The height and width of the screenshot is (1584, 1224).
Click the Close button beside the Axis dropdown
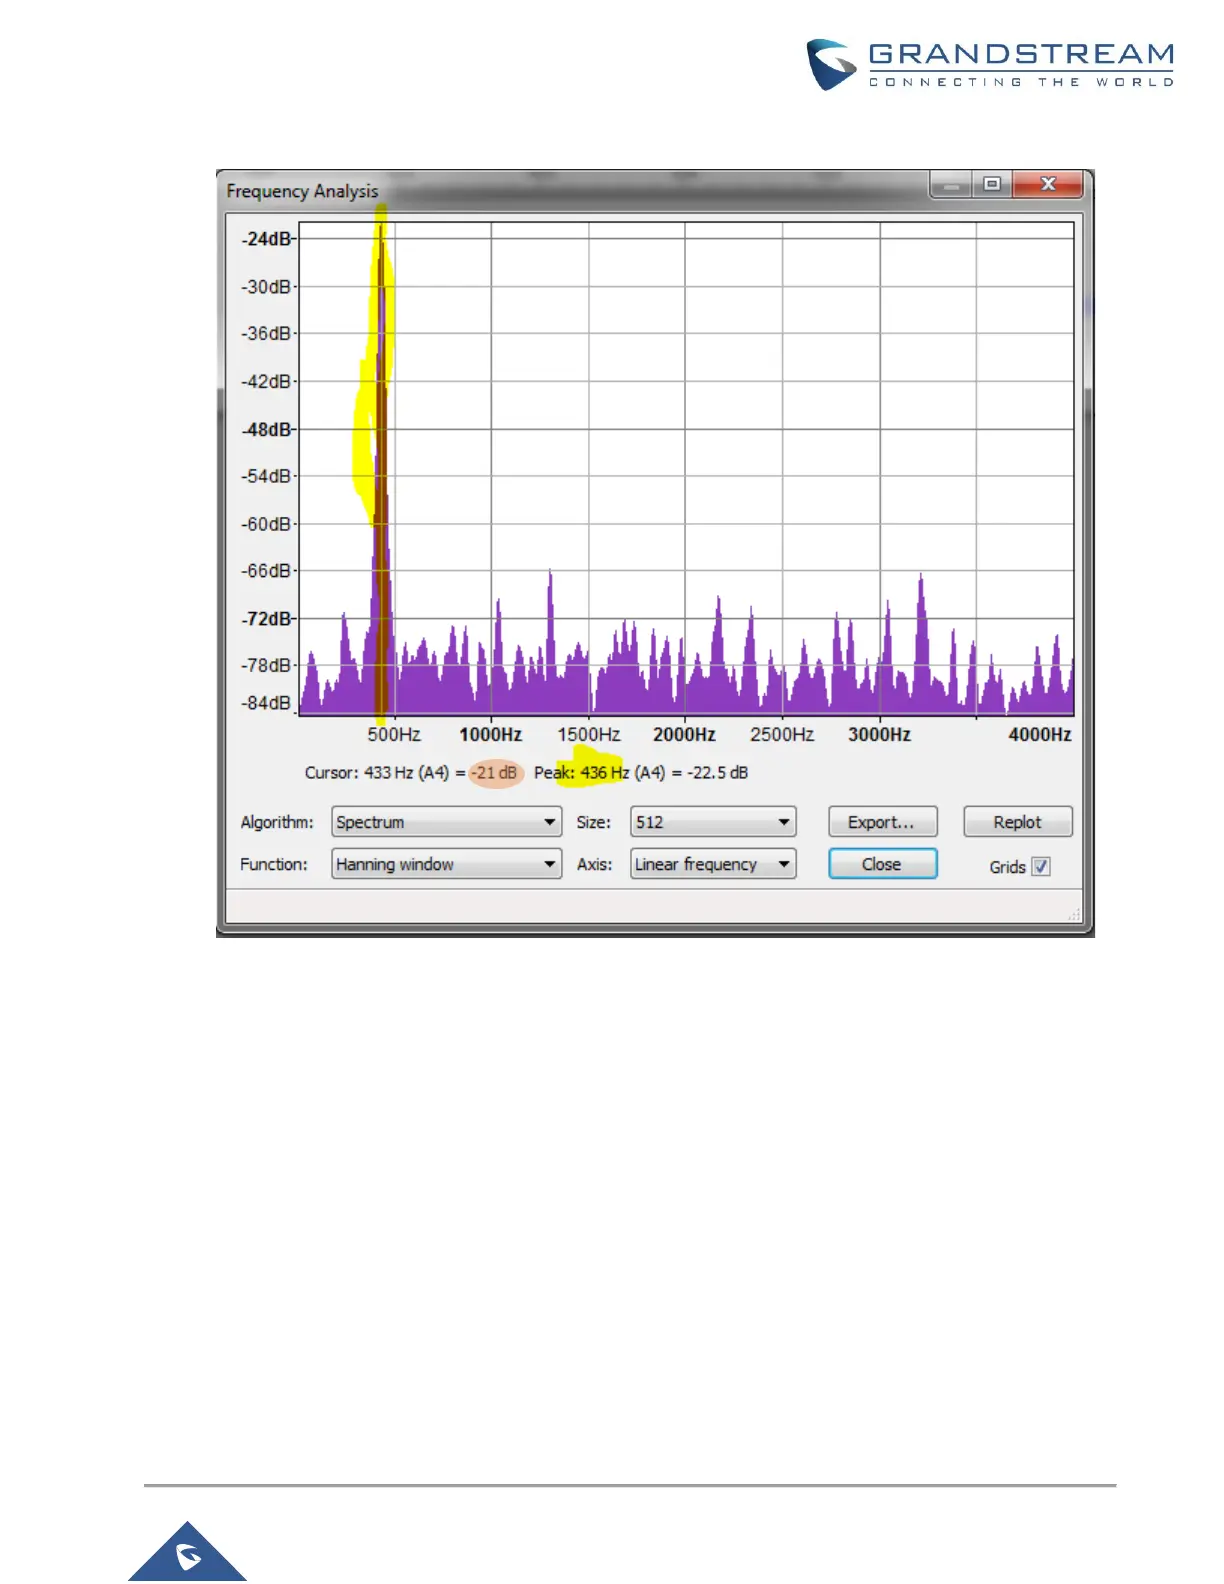point(882,864)
